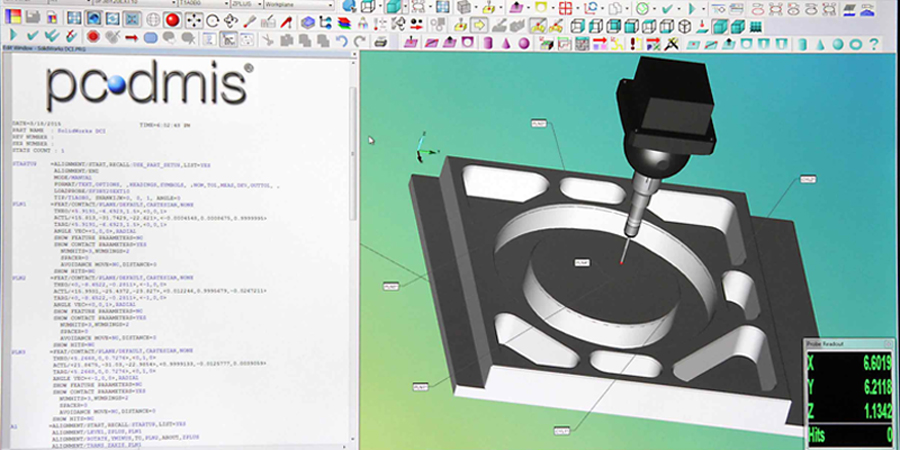Click the measured cylinder icon (purple)
The image size is (900, 450).
coord(487,43)
